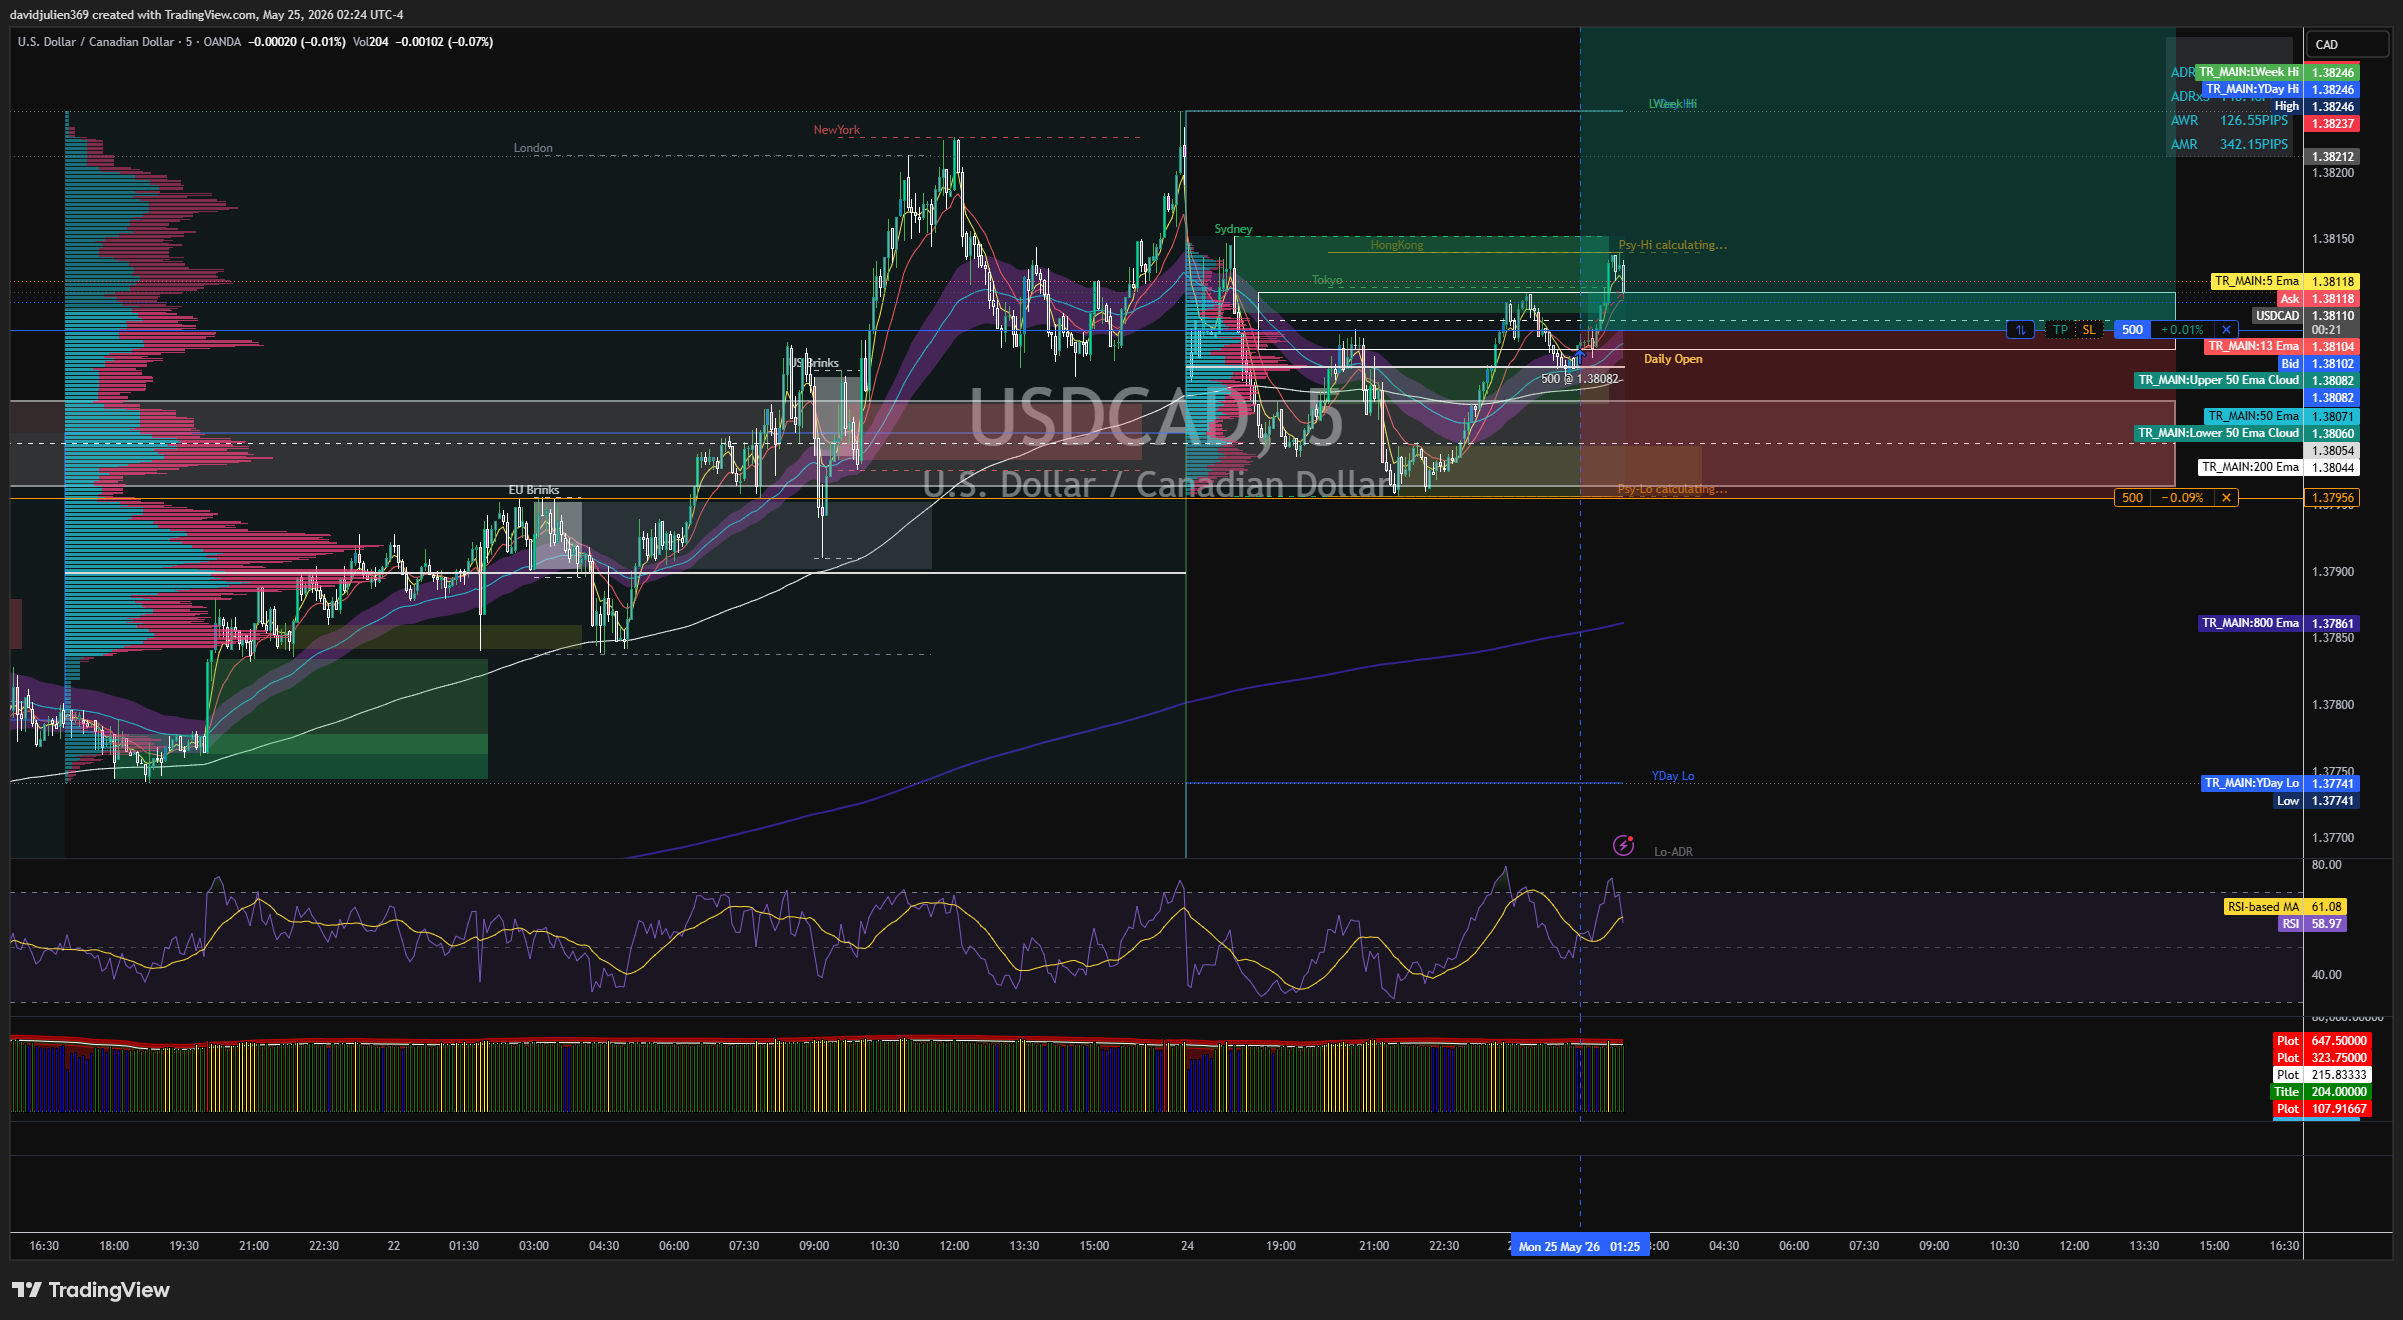Click the green Title 204.00000 label
Image resolution: width=2403 pixels, height=1320 pixels.
[x=2322, y=1093]
